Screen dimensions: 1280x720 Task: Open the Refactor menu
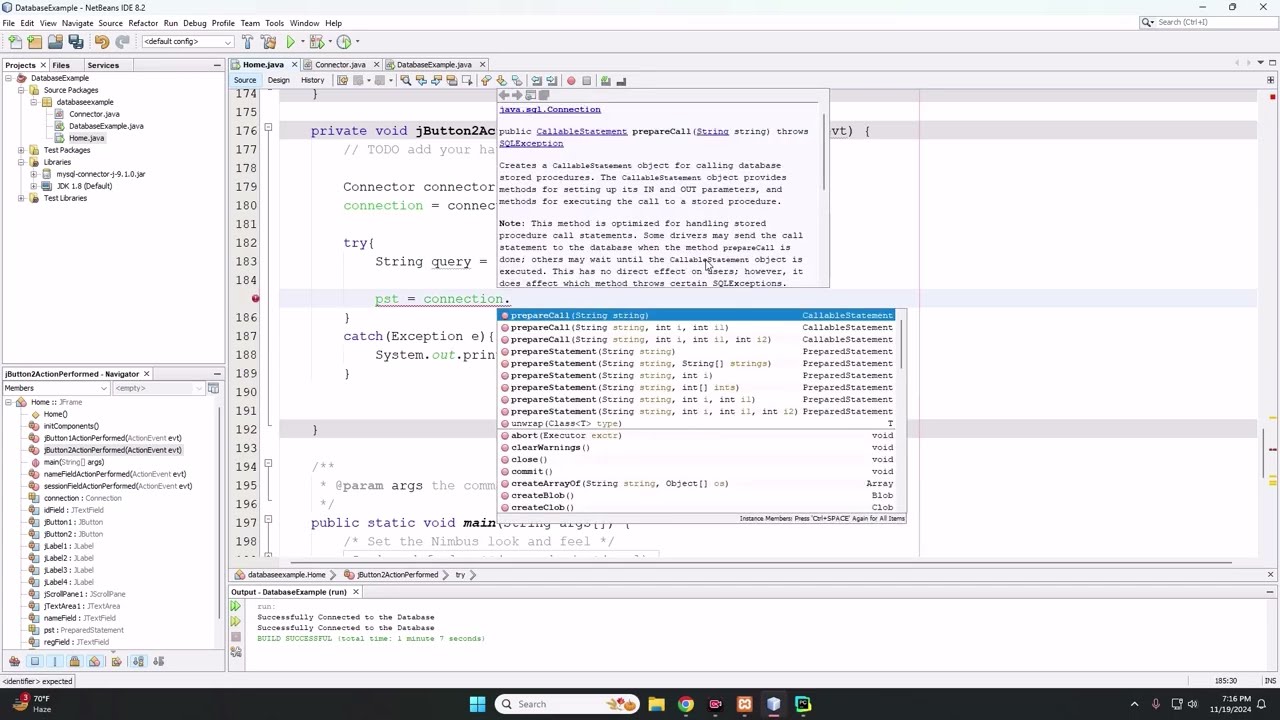pyautogui.click(x=143, y=23)
